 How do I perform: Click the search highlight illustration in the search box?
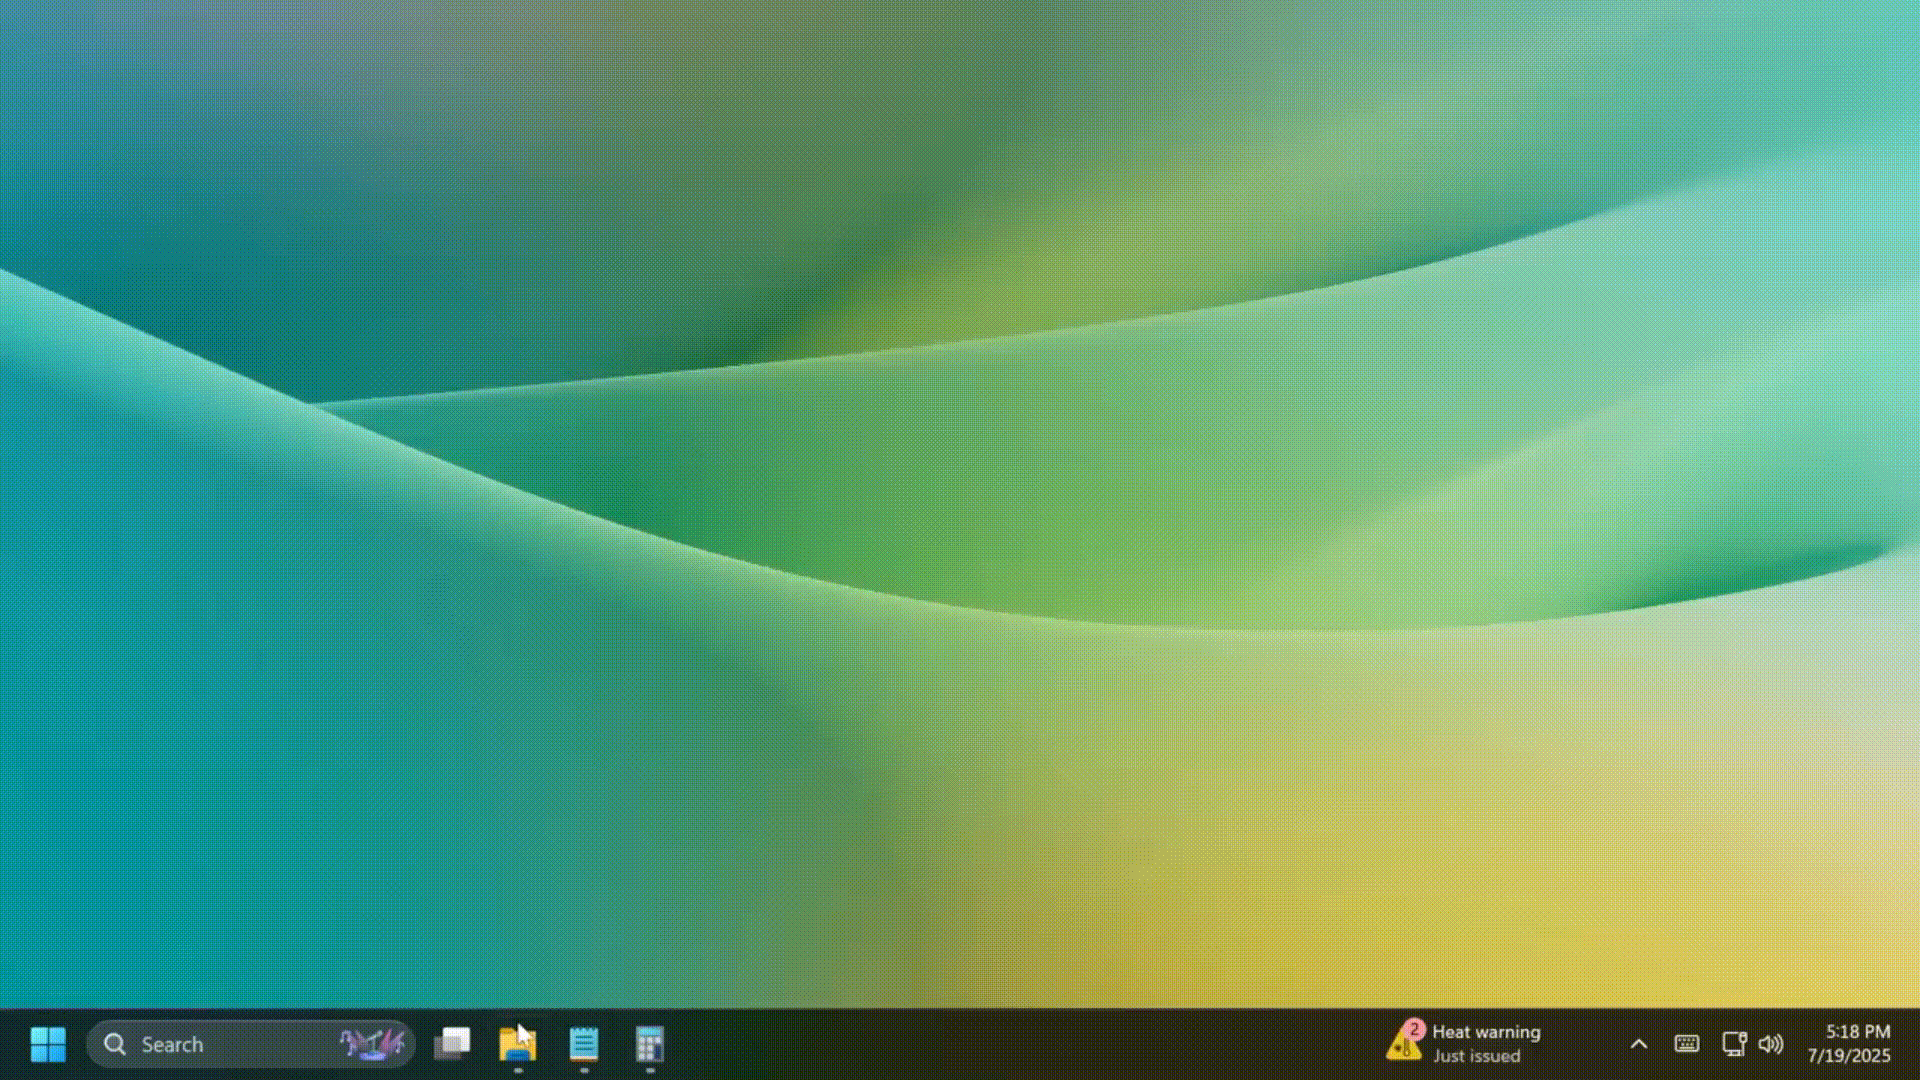pyautogui.click(x=372, y=1044)
